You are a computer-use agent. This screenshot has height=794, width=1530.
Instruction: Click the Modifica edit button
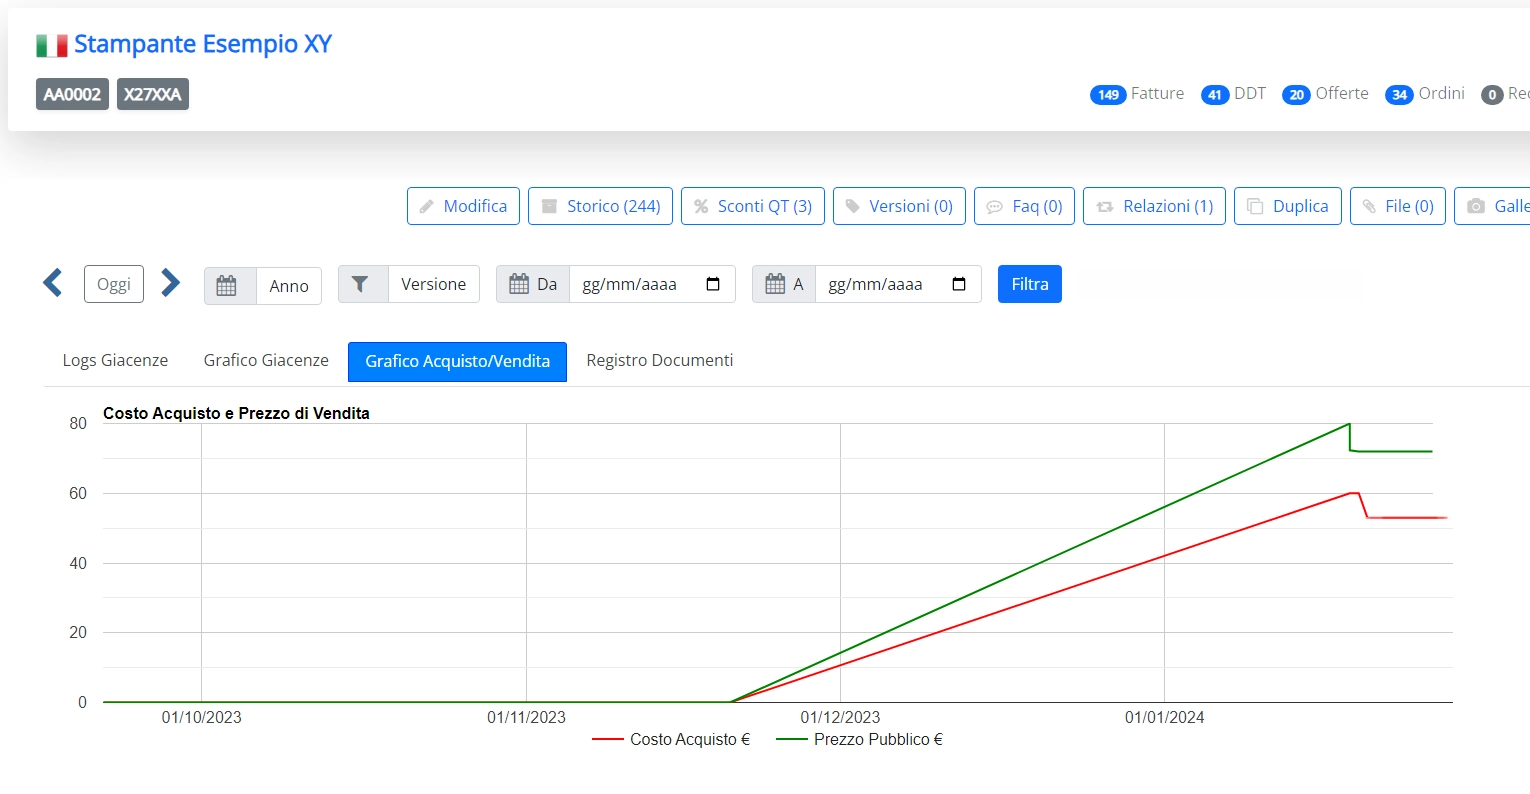[x=463, y=206]
